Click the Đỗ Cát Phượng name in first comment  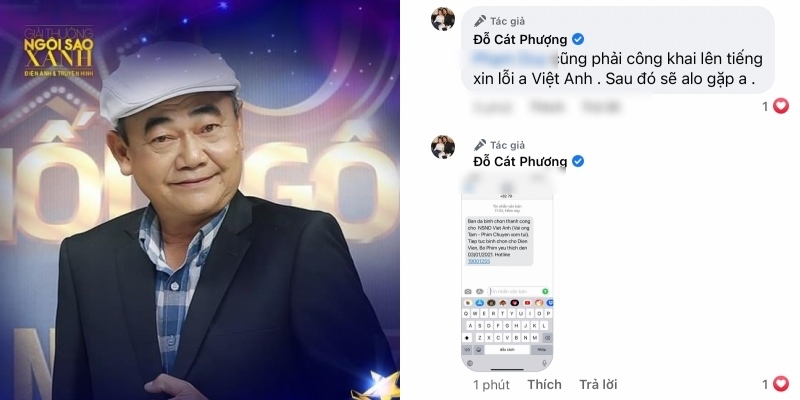(x=520, y=39)
